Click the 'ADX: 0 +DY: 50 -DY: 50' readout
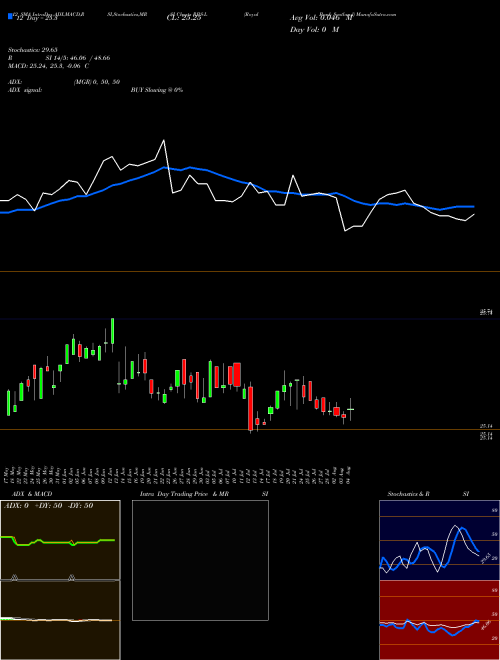Viewport: 500px width, 660px height. coord(48,506)
